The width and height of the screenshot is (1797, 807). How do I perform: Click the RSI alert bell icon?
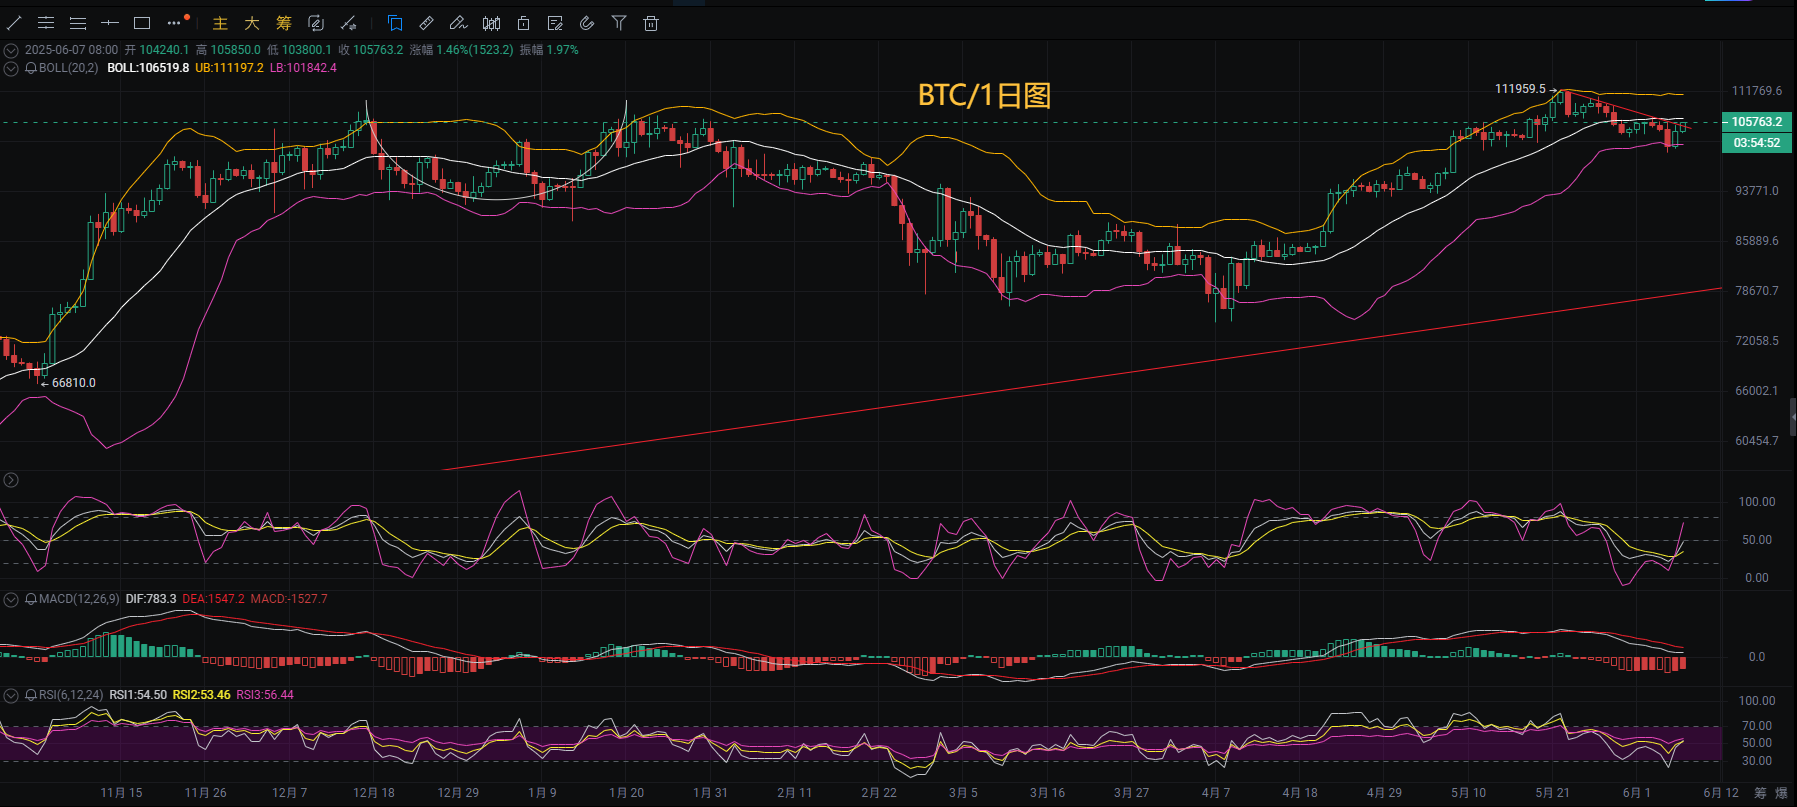[x=31, y=695]
